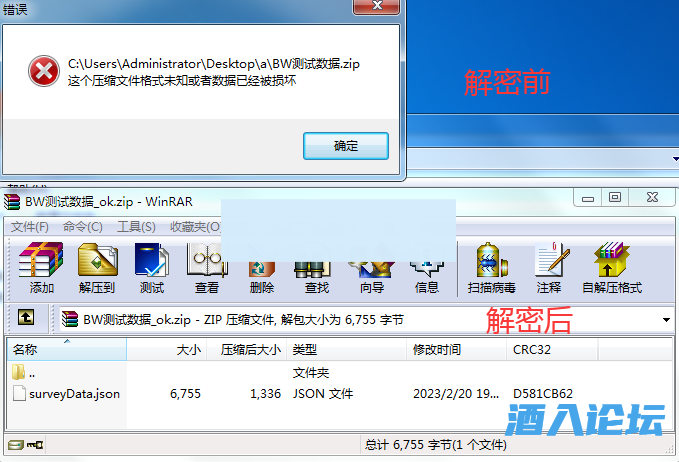Image resolution: width=679 pixels, height=462 pixels.
Task: Click 确定 button in error dialog
Action: 346,146
